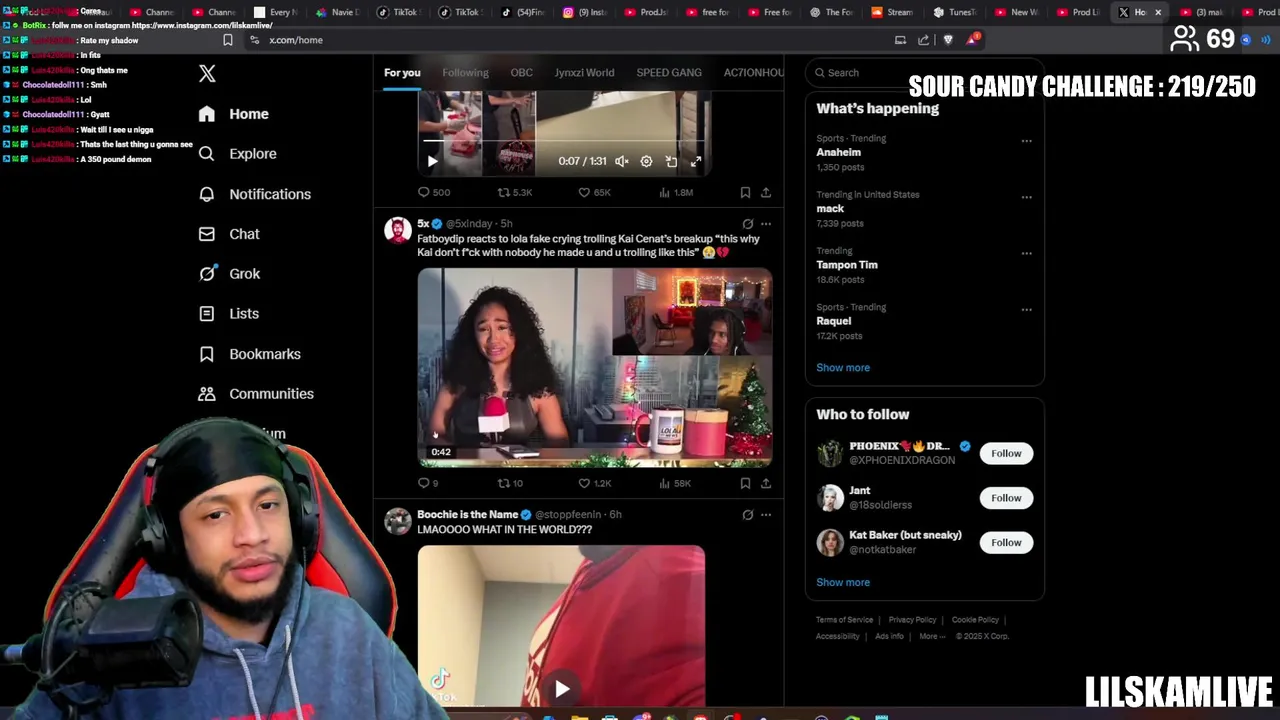Bookmark the top video post
This screenshot has height=720, width=1280.
tap(745, 192)
